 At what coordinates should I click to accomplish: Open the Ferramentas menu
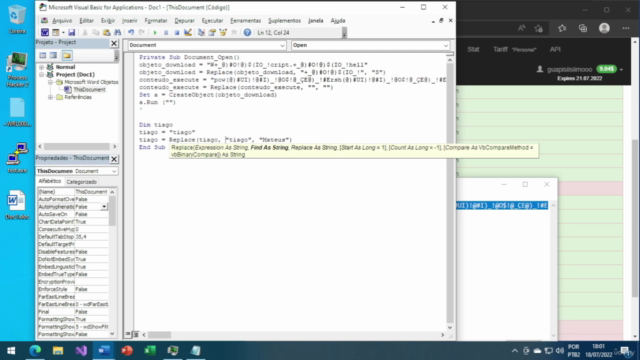click(245, 20)
